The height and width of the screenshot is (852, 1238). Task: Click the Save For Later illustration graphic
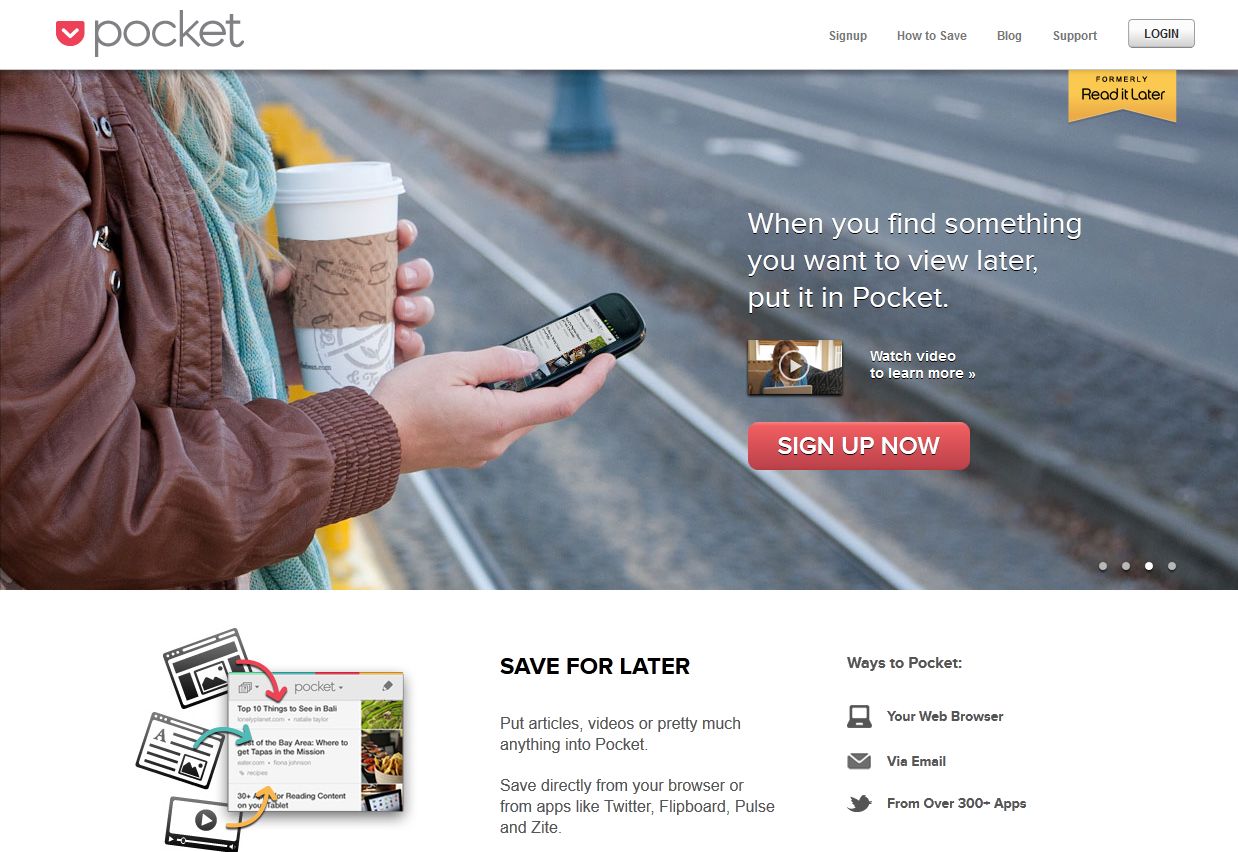(x=270, y=740)
